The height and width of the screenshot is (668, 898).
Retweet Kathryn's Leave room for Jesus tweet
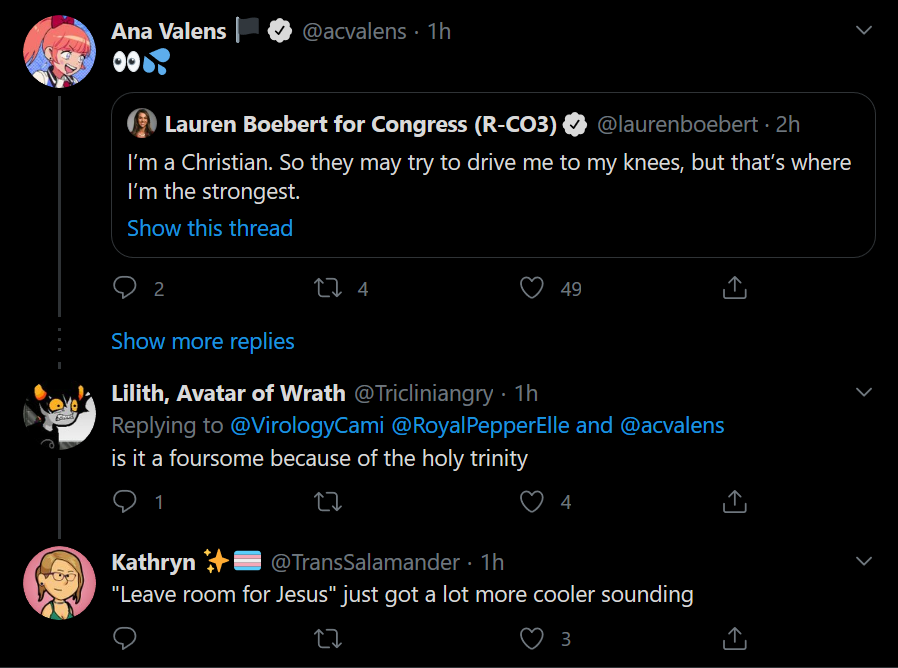pyautogui.click(x=328, y=638)
